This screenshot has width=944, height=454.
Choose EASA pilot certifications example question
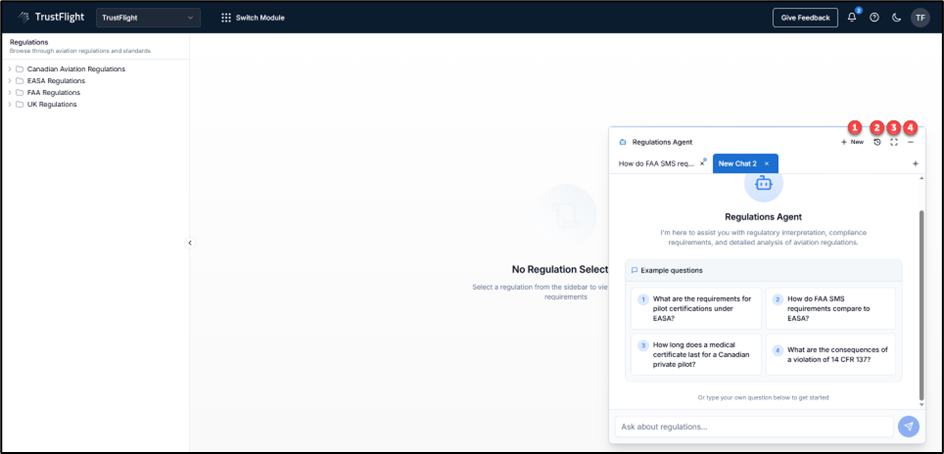696,308
